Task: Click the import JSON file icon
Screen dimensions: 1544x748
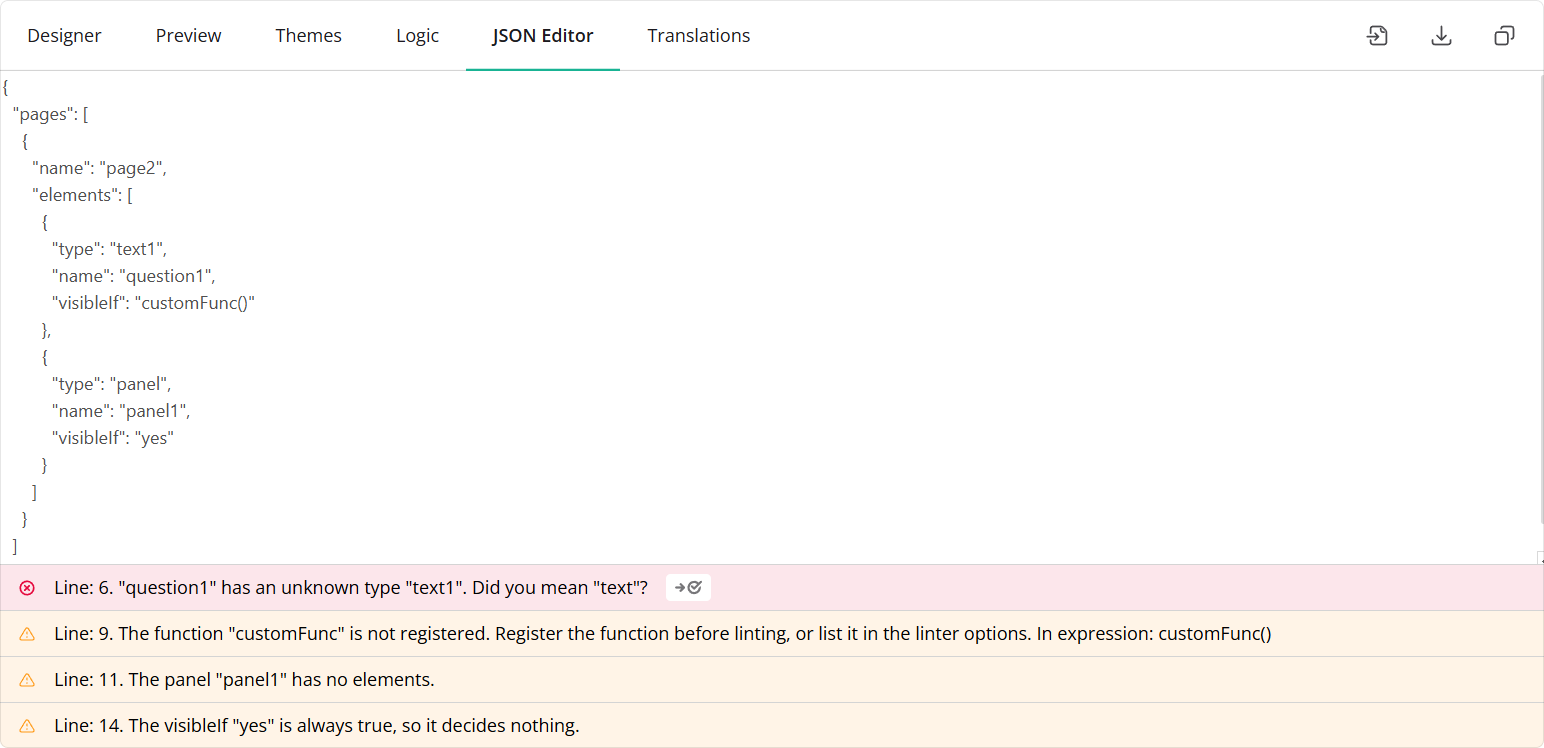Action: pyautogui.click(x=1377, y=36)
